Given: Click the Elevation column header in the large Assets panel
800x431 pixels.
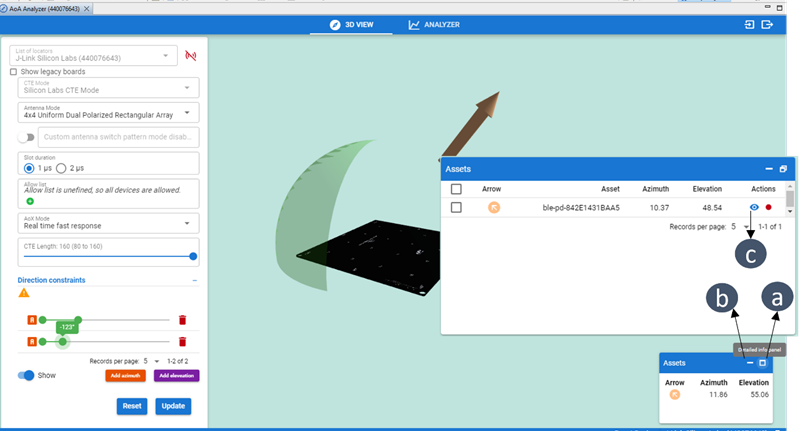Looking at the screenshot, I should pyautogui.click(x=707, y=189).
